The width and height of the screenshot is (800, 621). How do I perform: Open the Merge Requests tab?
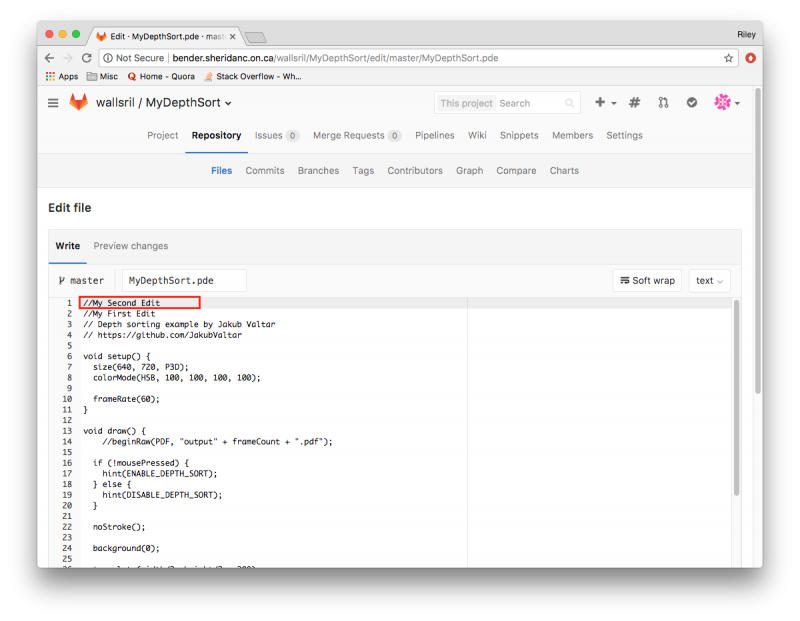357,135
